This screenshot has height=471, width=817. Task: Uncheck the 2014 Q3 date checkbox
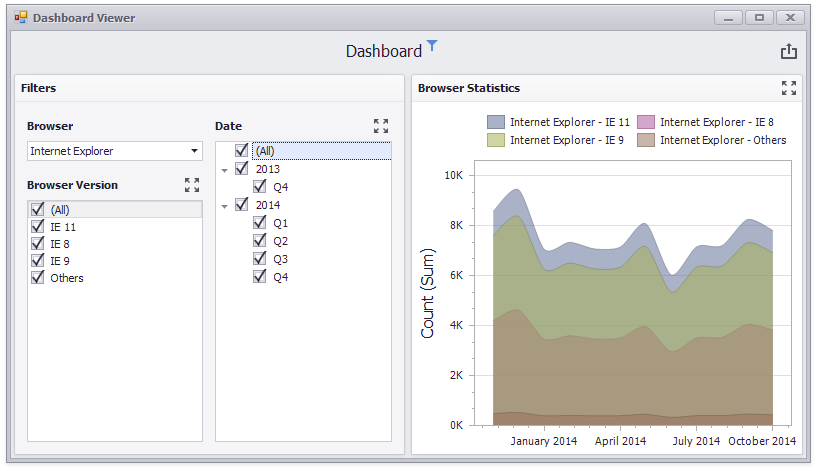point(259,258)
